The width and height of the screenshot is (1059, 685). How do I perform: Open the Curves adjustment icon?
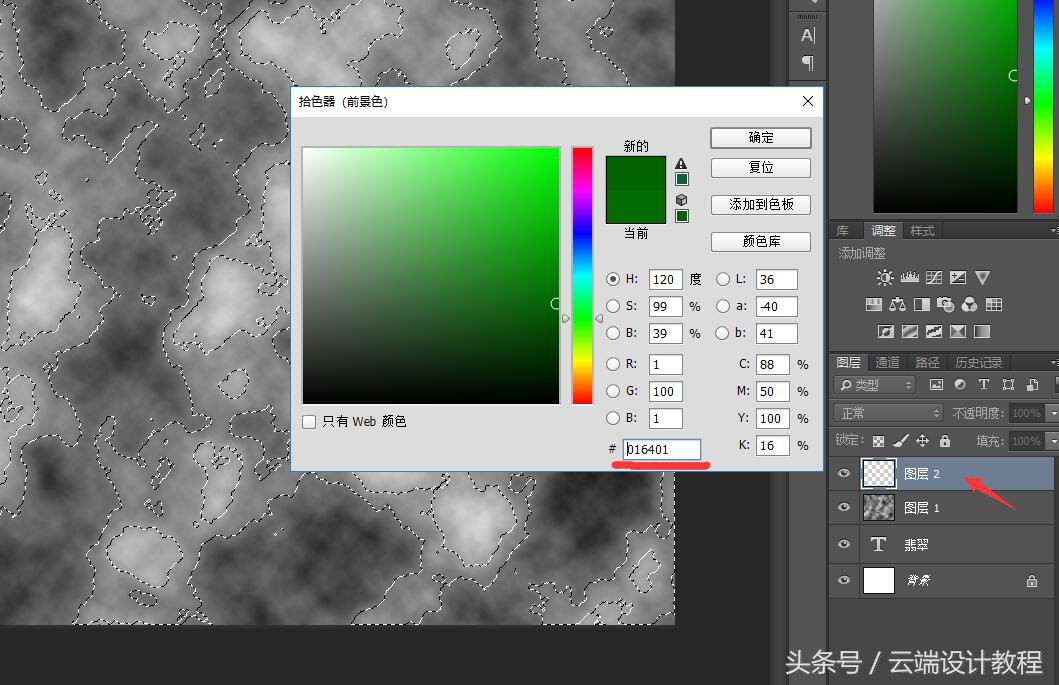(x=933, y=277)
